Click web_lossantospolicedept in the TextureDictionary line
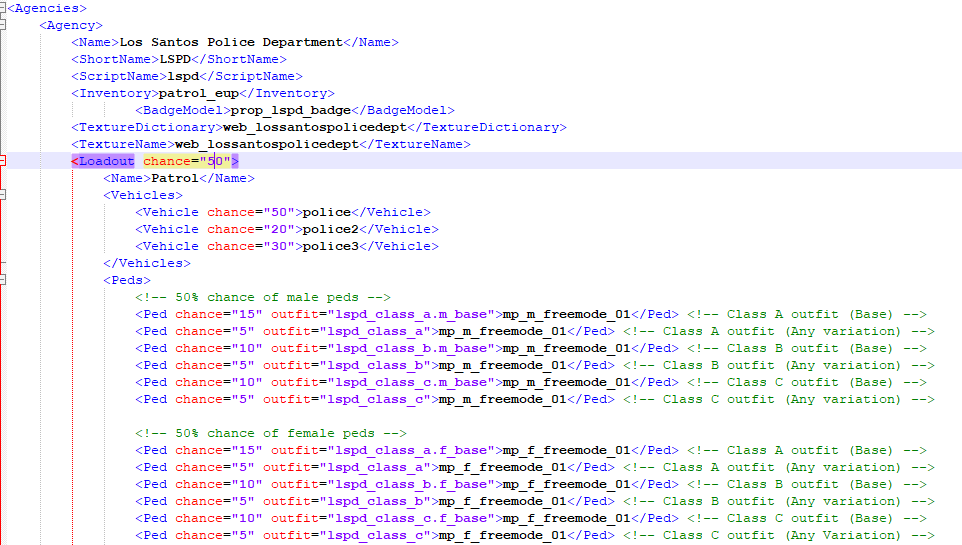 point(315,128)
